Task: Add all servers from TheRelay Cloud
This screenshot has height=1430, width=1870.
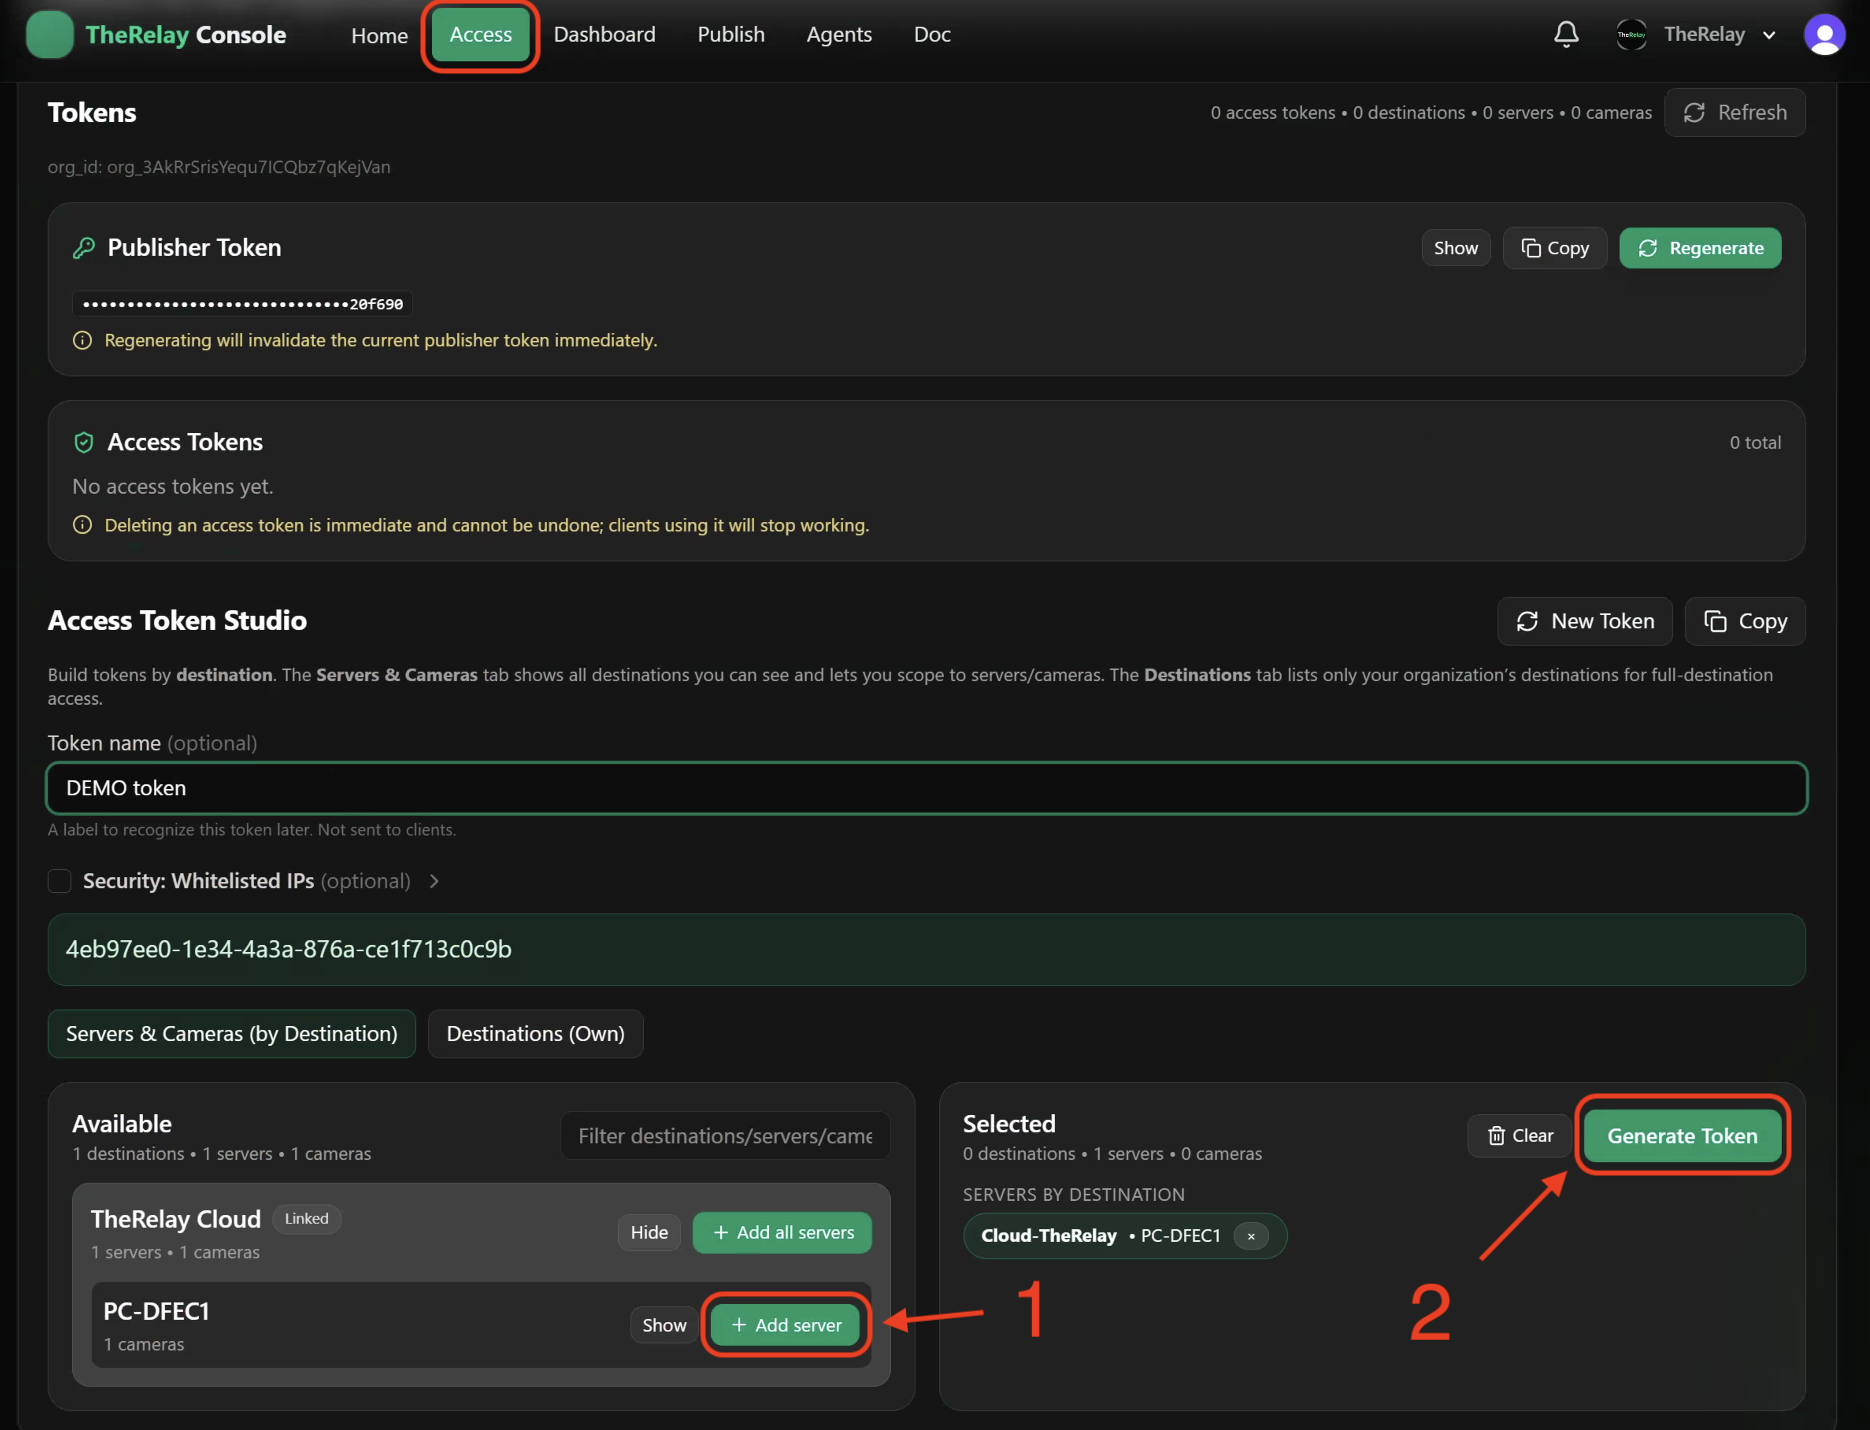Action: [x=782, y=1233]
